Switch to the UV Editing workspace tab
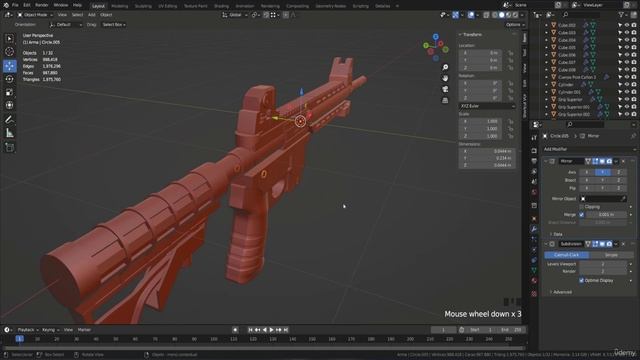This screenshot has height=360, width=640. click(168, 6)
